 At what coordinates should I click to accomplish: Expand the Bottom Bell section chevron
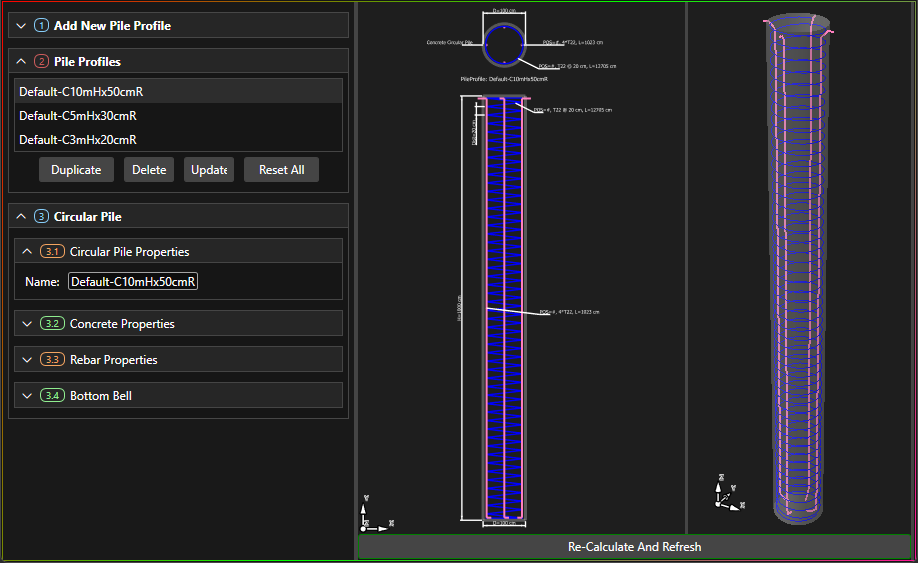(27, 396)
